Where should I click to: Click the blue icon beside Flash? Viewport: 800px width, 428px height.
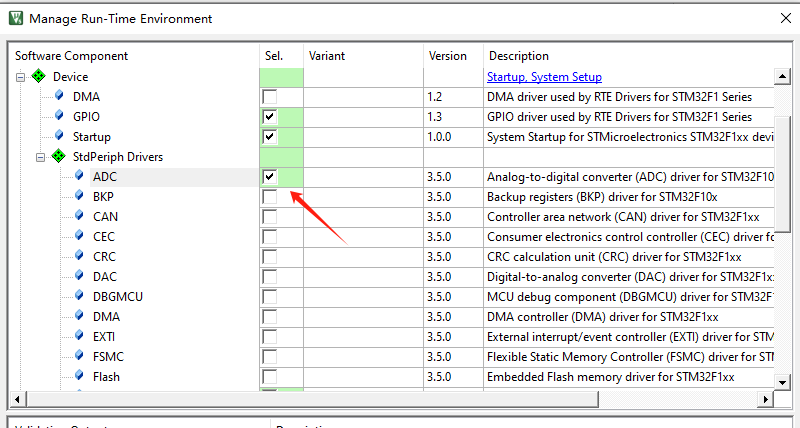click(79, 375)
